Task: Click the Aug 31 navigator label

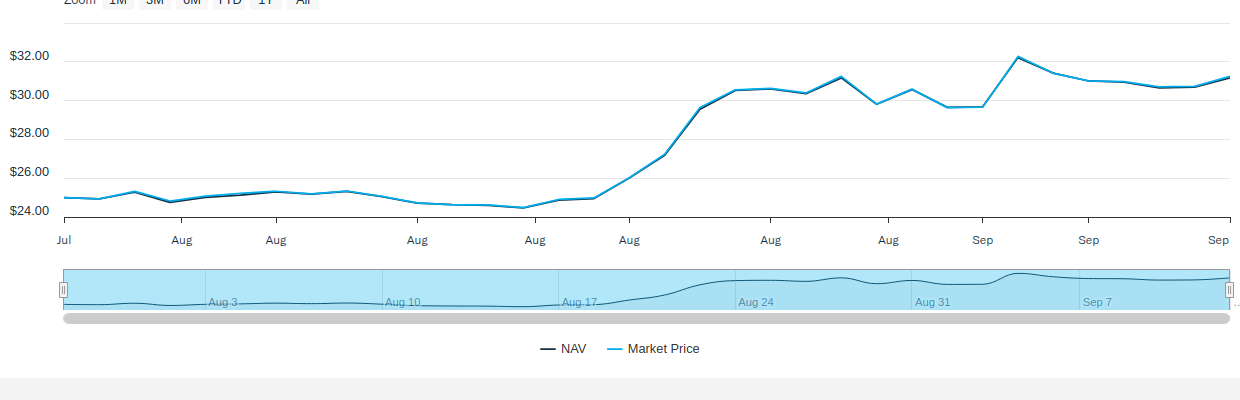Action: pyautogui.click(x=932, y=302)
